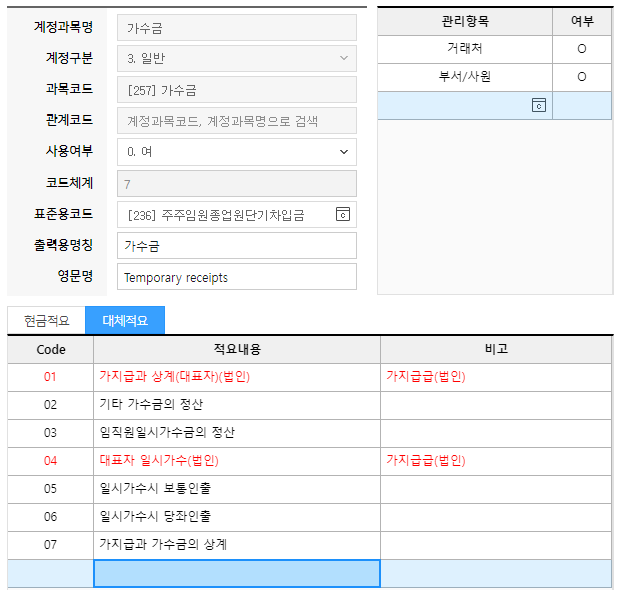This screenshot has height=590, width=617.
Task: Click the 코드체계 field showing 7
Action: click(x=237, y=183)
